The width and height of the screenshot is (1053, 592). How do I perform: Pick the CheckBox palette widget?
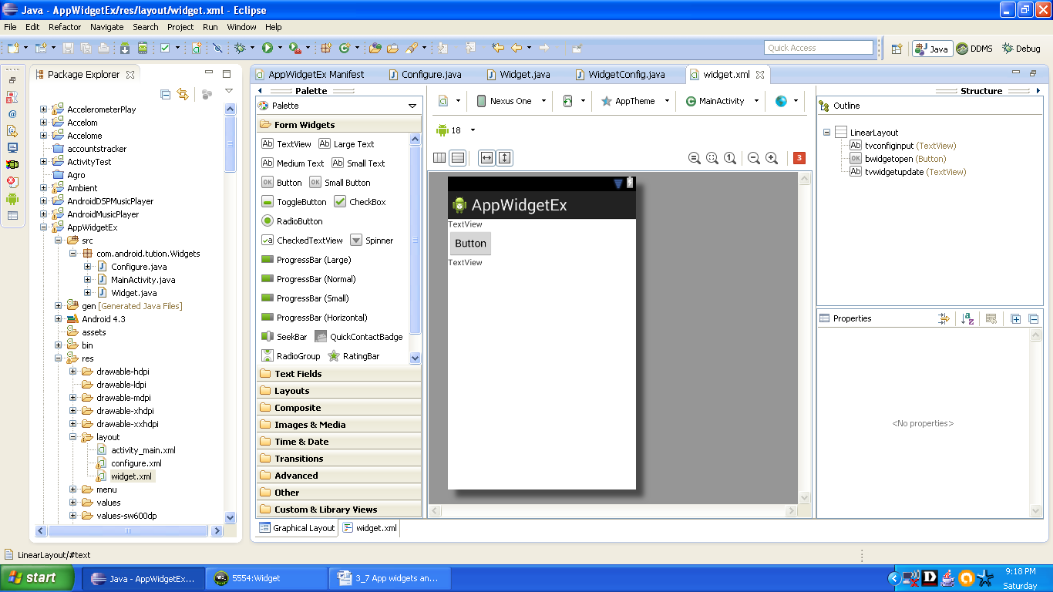(x=360, y=202)
